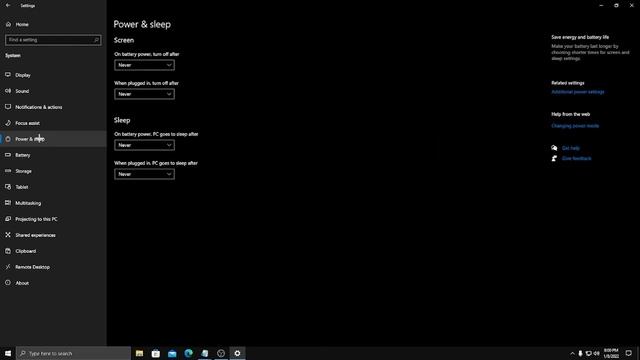Open the Multitasking settings icon
Screen dimensions: 640x360
click(x=8, y=203)
